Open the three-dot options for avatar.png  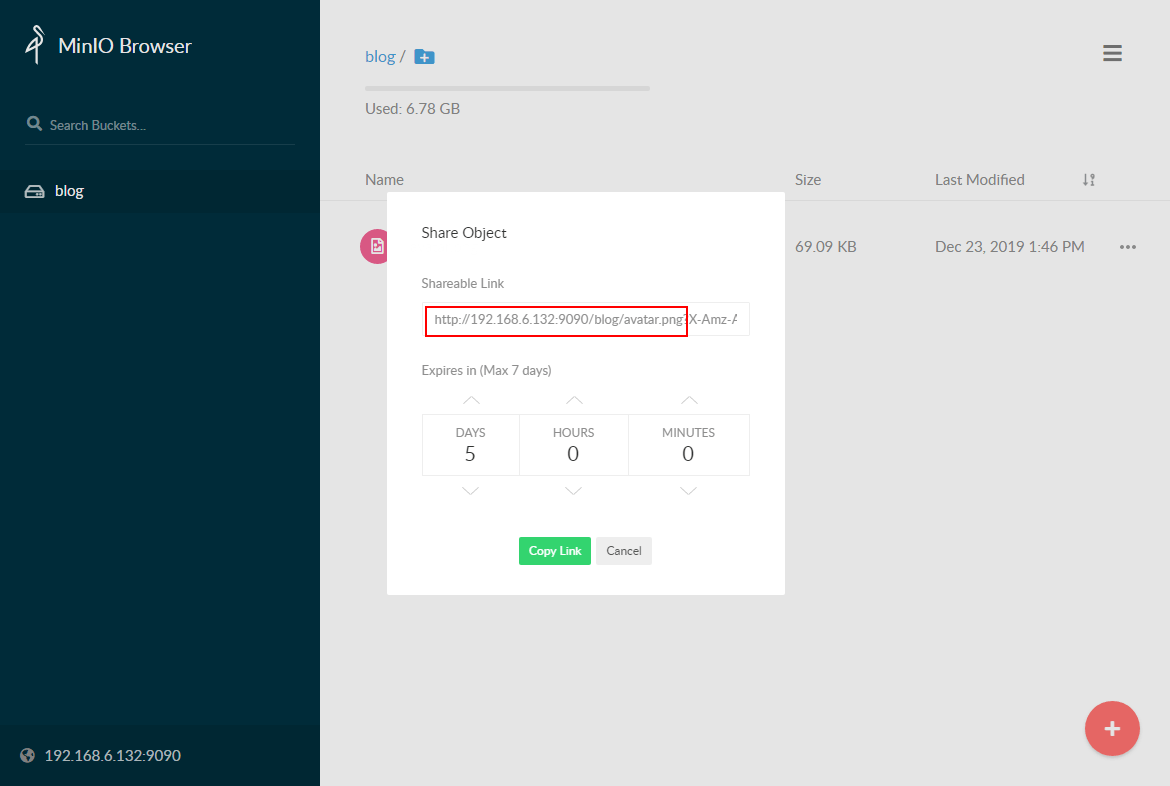pos(1128,247)
